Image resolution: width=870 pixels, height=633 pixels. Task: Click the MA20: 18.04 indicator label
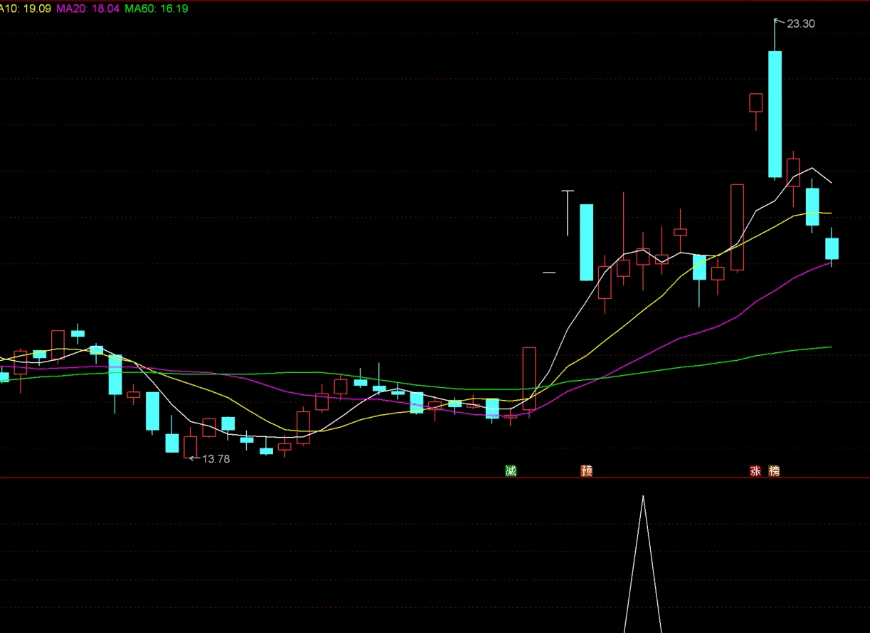click(88, 8)
